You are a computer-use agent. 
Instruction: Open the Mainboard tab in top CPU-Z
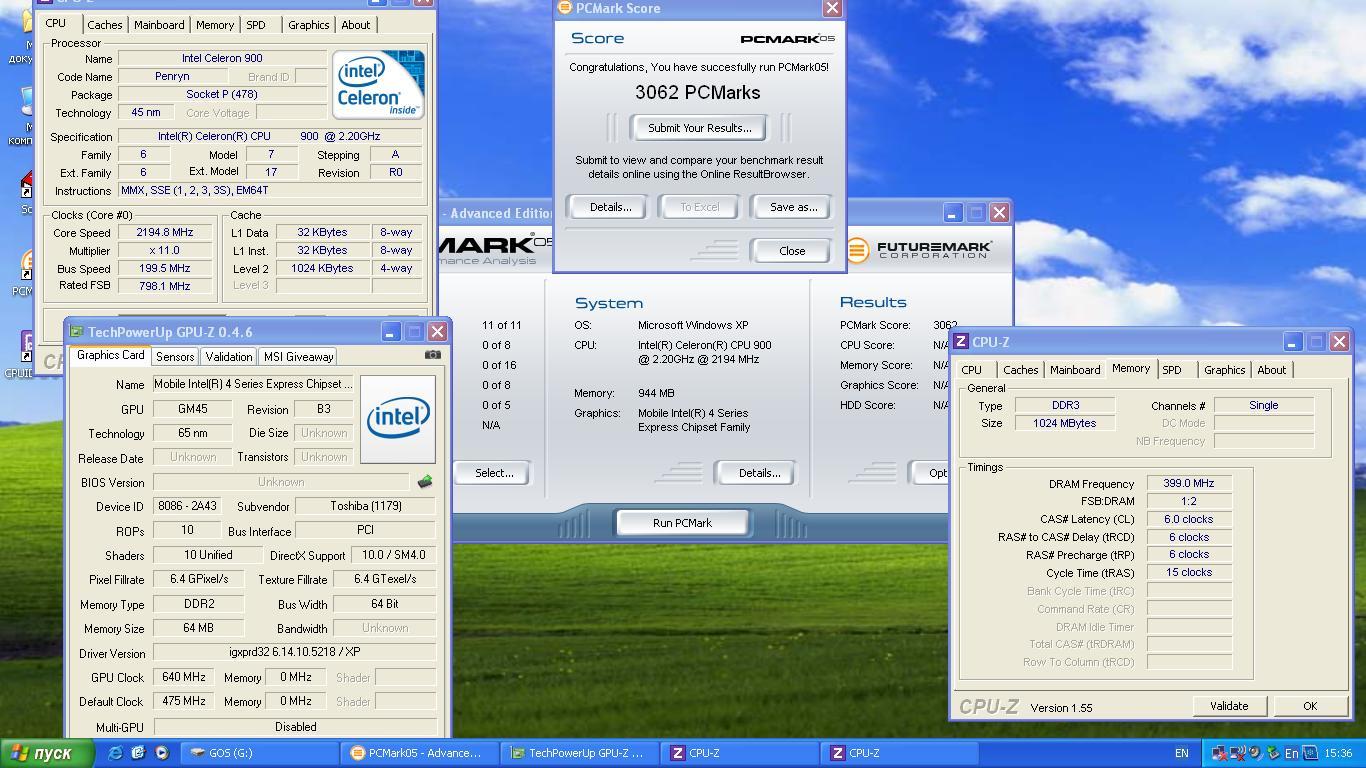[159, 25]
